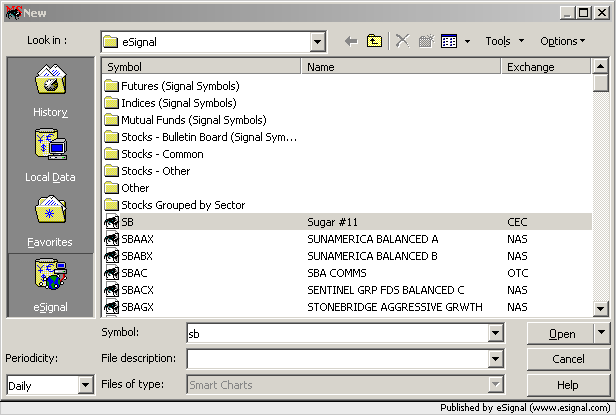Click the security icon beside SB
Image resolution: width=616 pixels, height=415 pixels.
tap(112, 222)
